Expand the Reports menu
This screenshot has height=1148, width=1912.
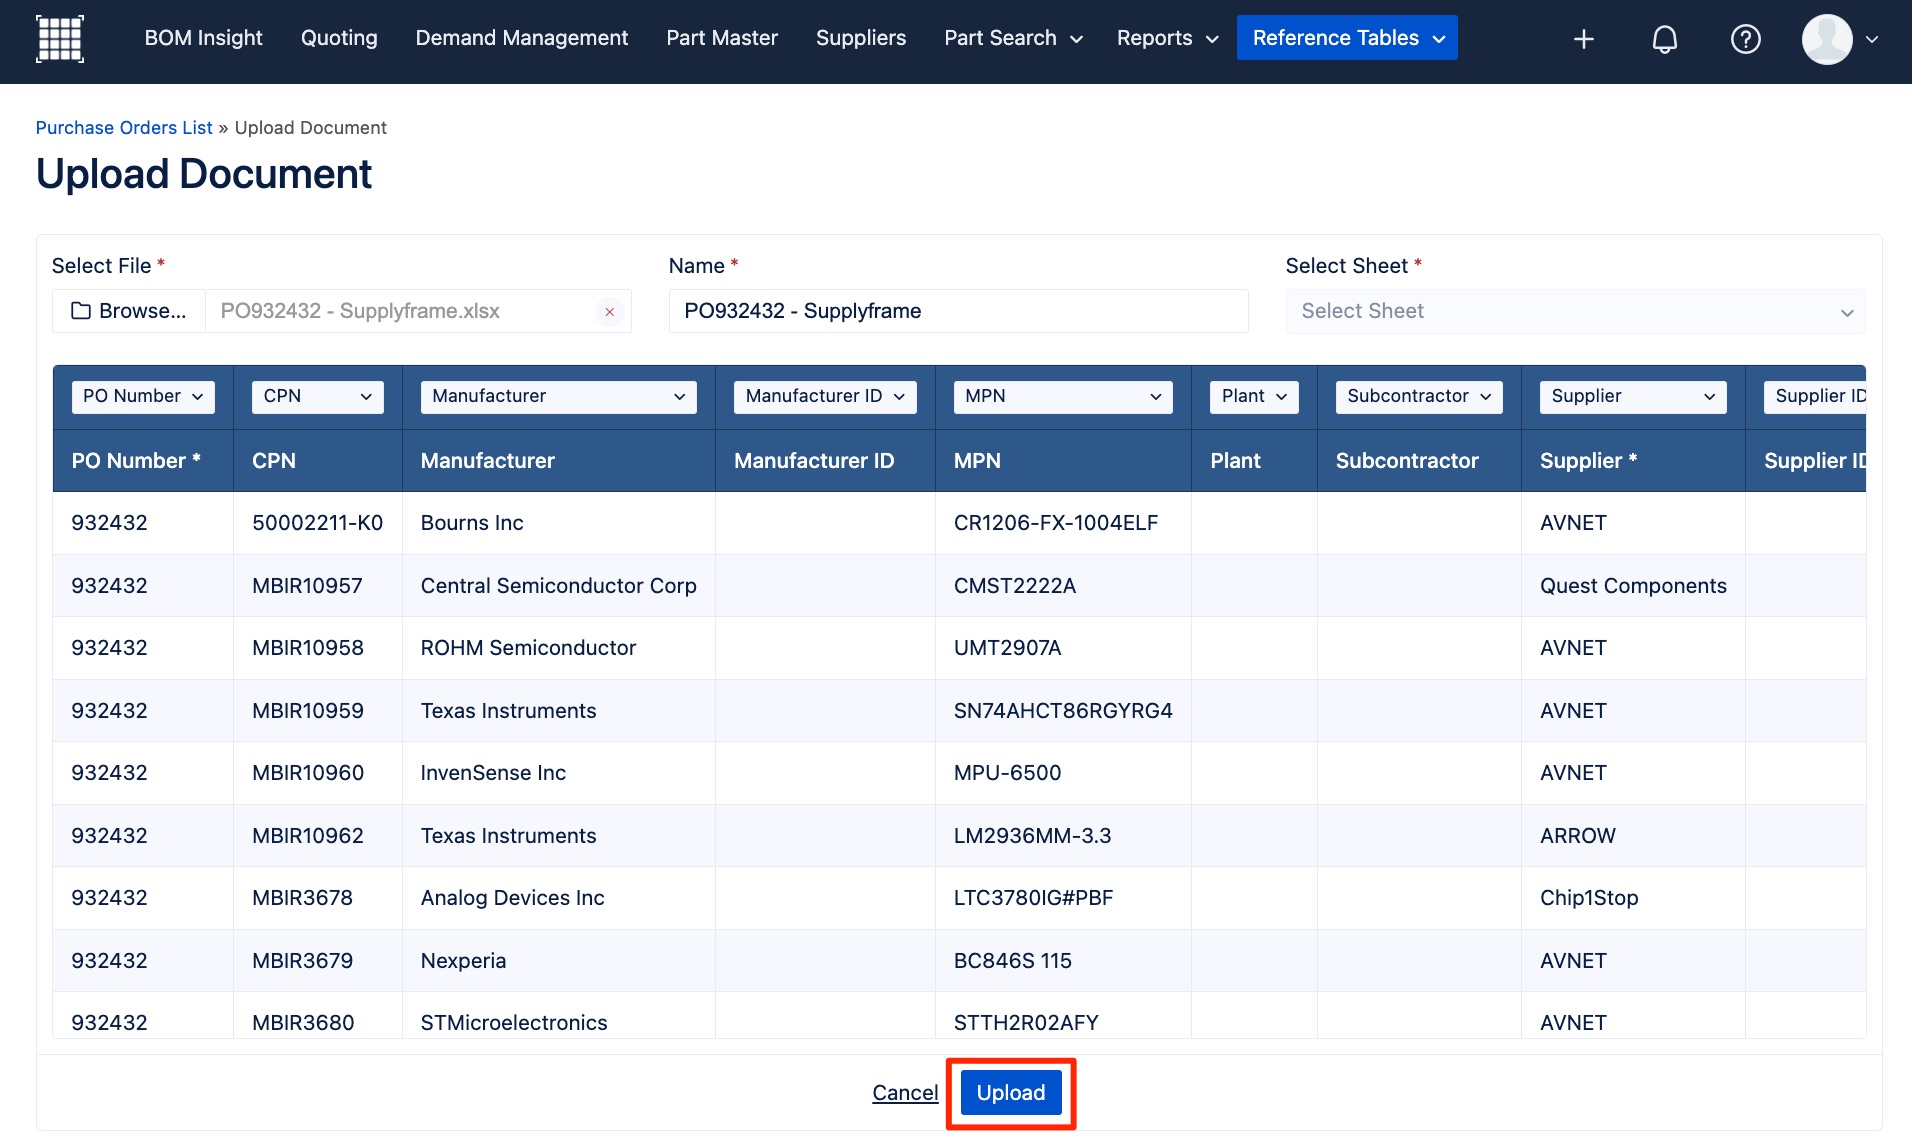click(1167, 38)
